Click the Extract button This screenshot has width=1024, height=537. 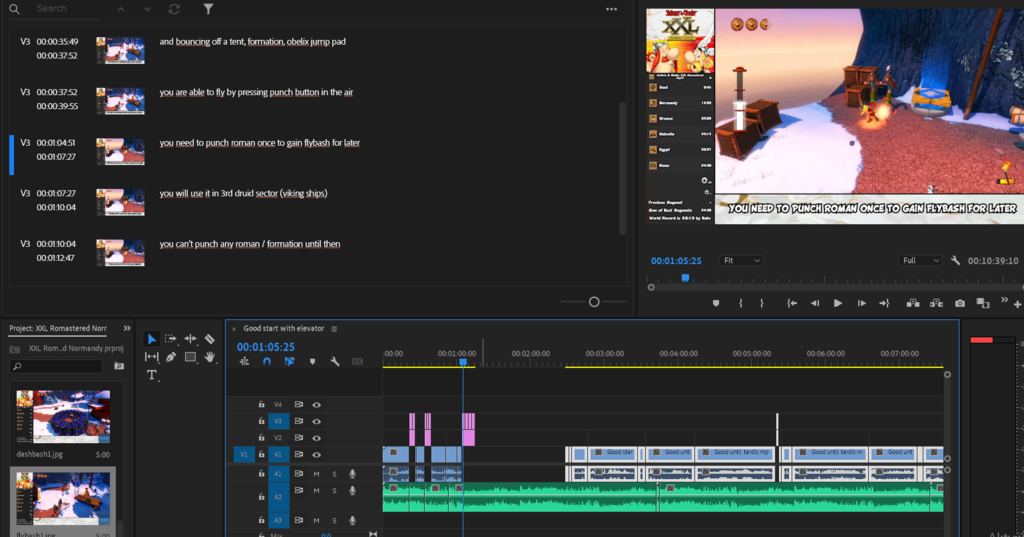pyautogui.click(x=936, y=303)
